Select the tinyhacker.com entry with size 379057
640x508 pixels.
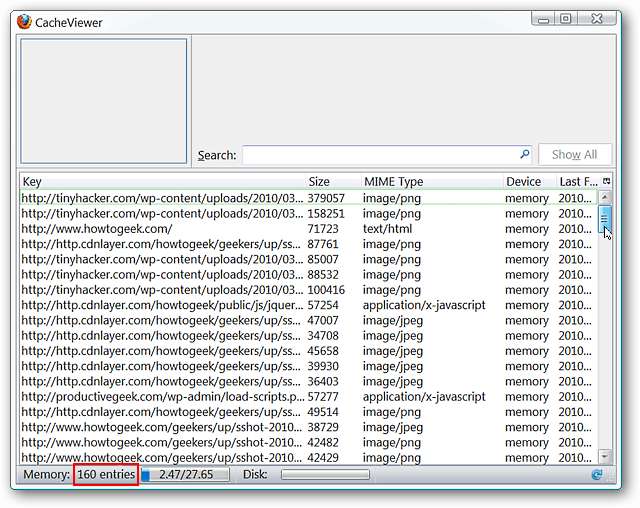tap(309, 198)
